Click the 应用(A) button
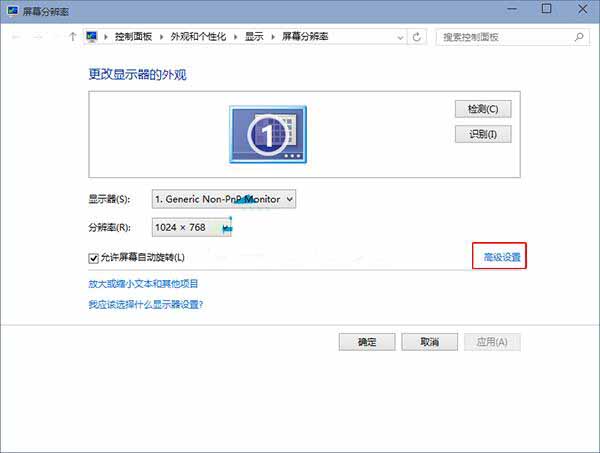The height and width of the screenshot is (453, 600). pyautogui.click(x=492, y=342)
